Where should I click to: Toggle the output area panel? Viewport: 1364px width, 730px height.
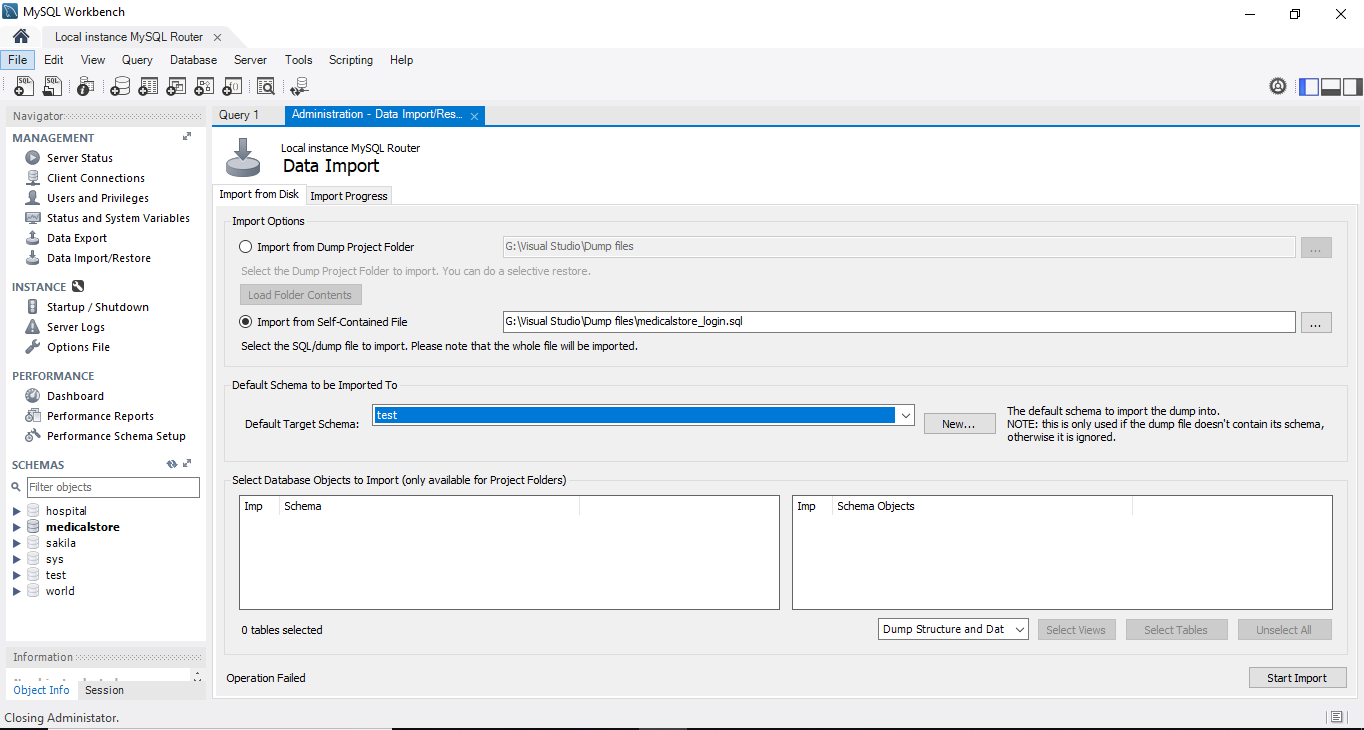(1331, 87)
